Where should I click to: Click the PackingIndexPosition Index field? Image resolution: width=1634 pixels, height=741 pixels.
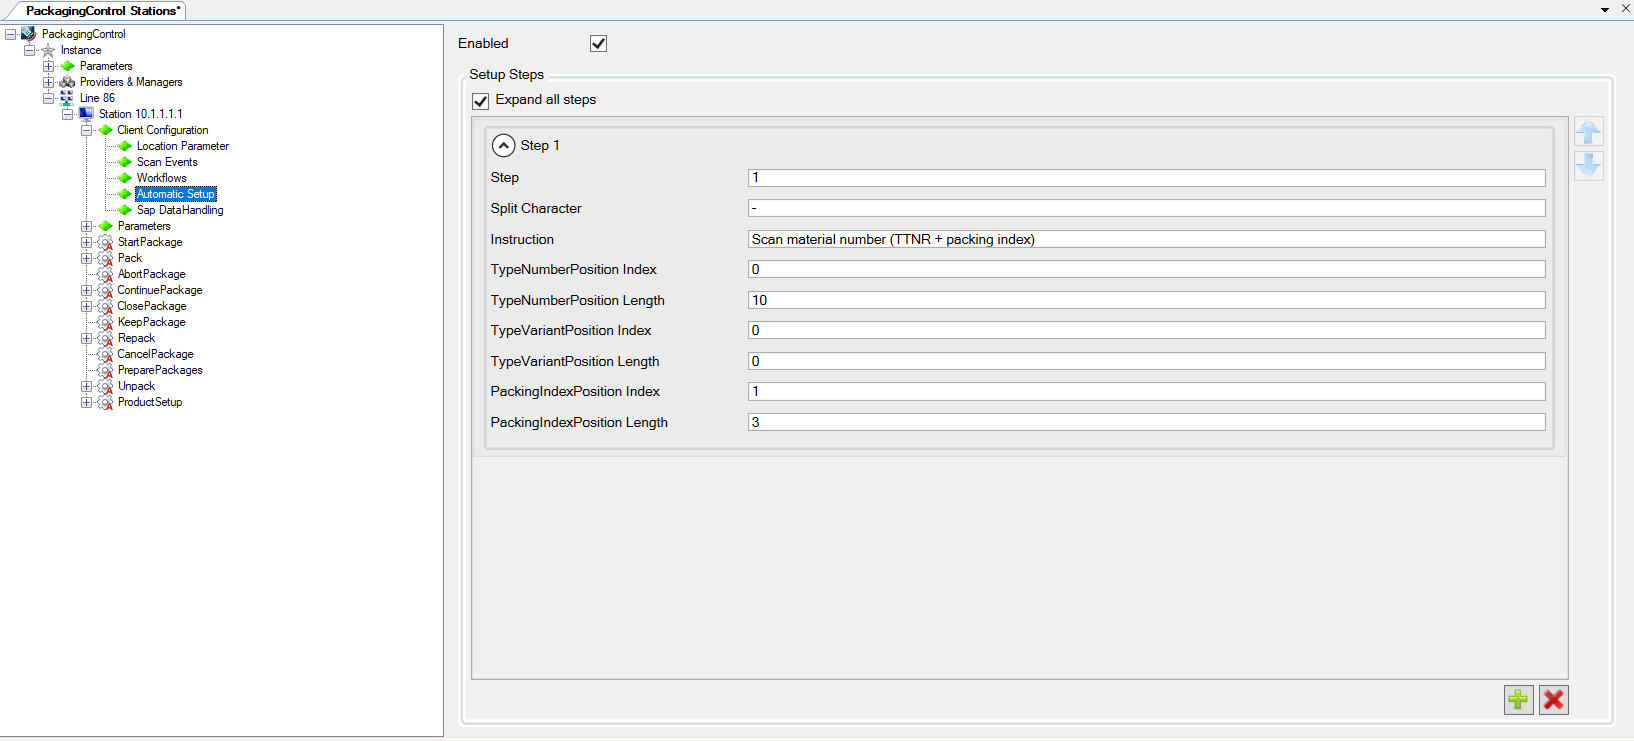pyautogui.click(x=1146, y=391)
